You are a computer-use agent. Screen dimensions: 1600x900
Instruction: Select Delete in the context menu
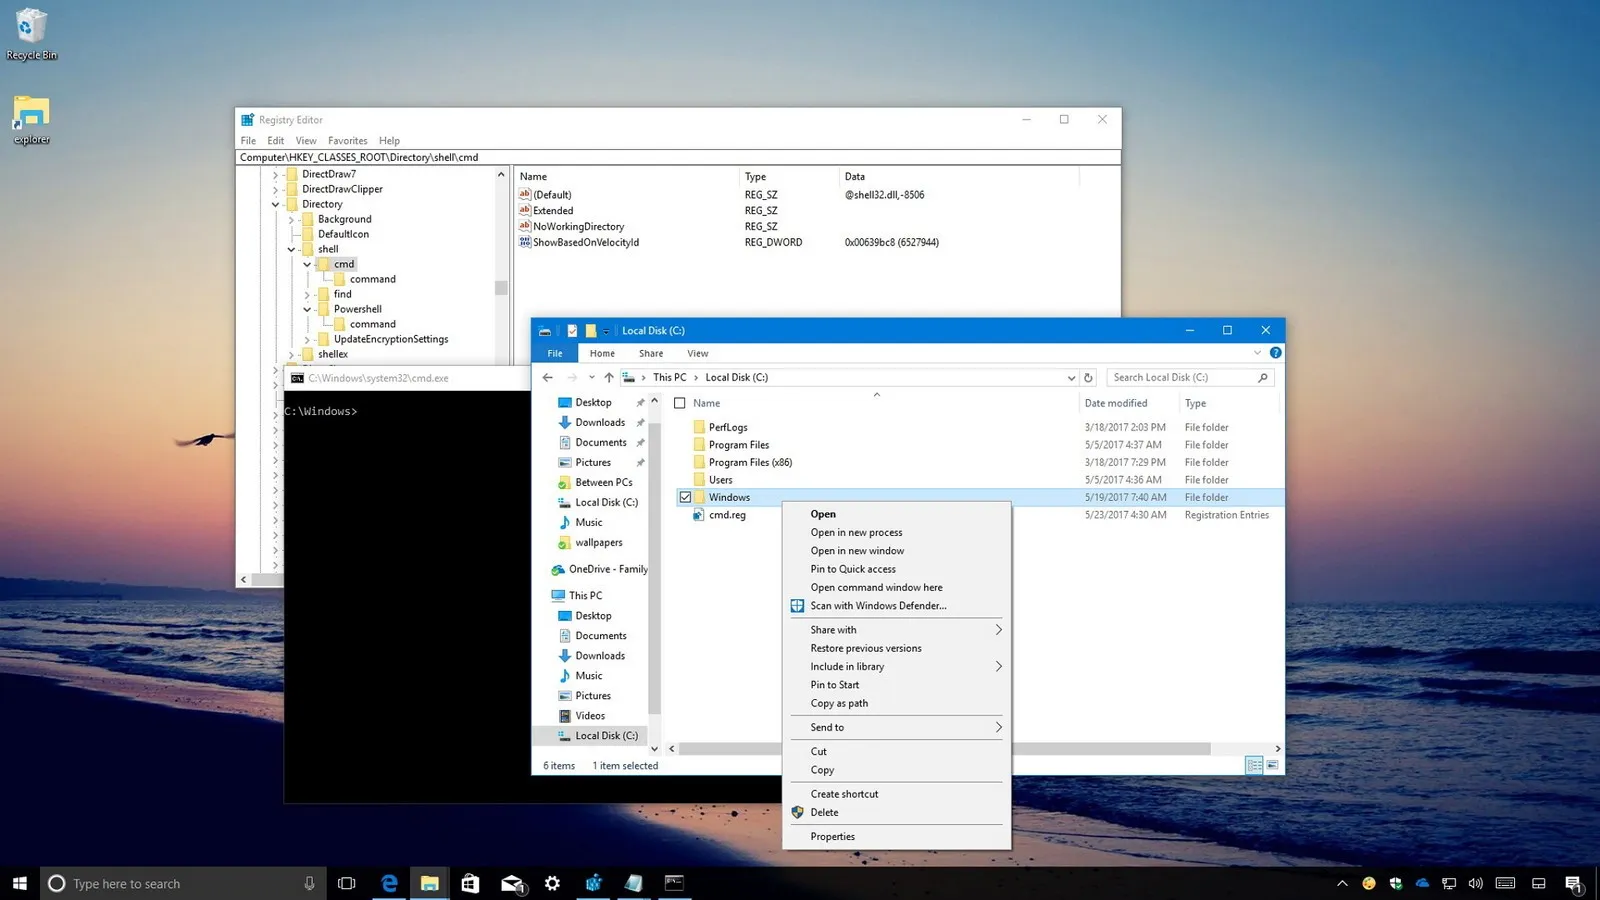[824, 812]
